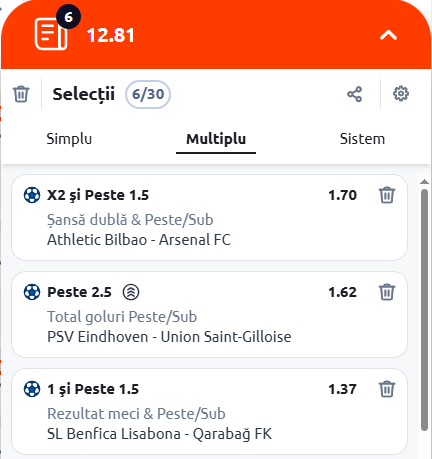The image size is (432, 459).
Task: Click the 6/30 selections counter badge
Action: coord(148,94)
